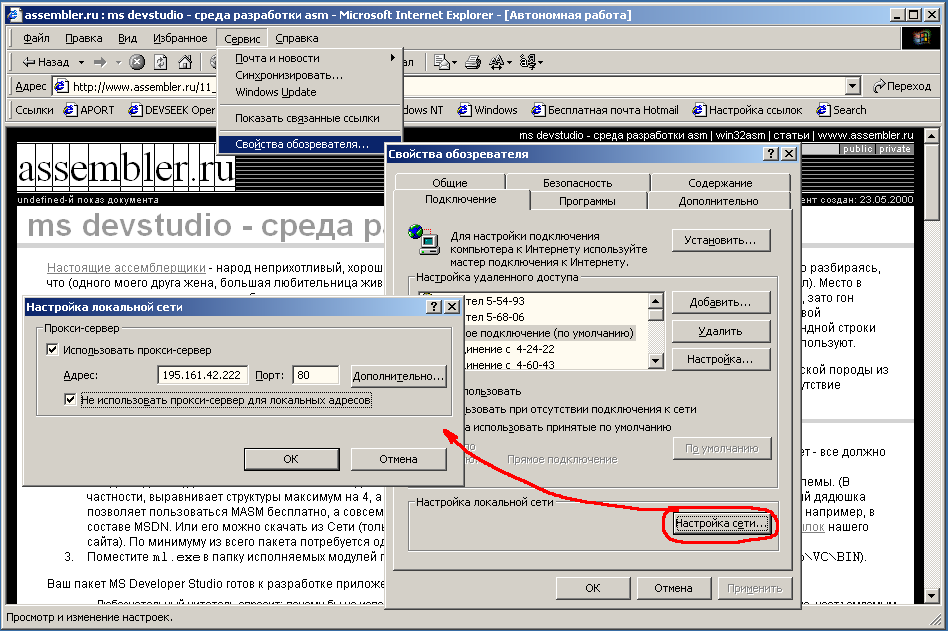Click into the Порт field
The width and height of the screenshot is (948, 631).
pyautogui.click(x=316, y=375)
